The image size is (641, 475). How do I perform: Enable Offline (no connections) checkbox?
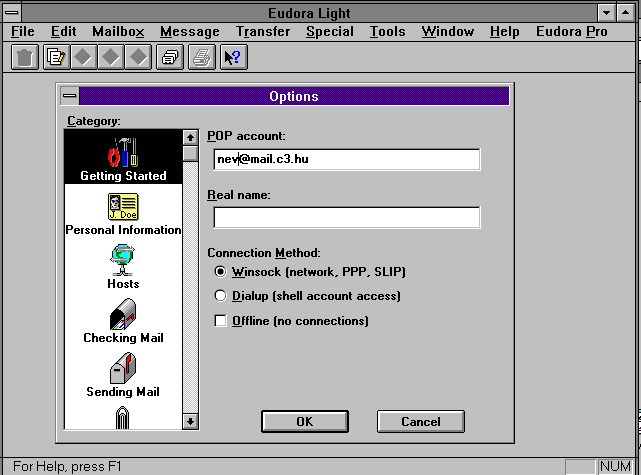[x=220, y=321]
